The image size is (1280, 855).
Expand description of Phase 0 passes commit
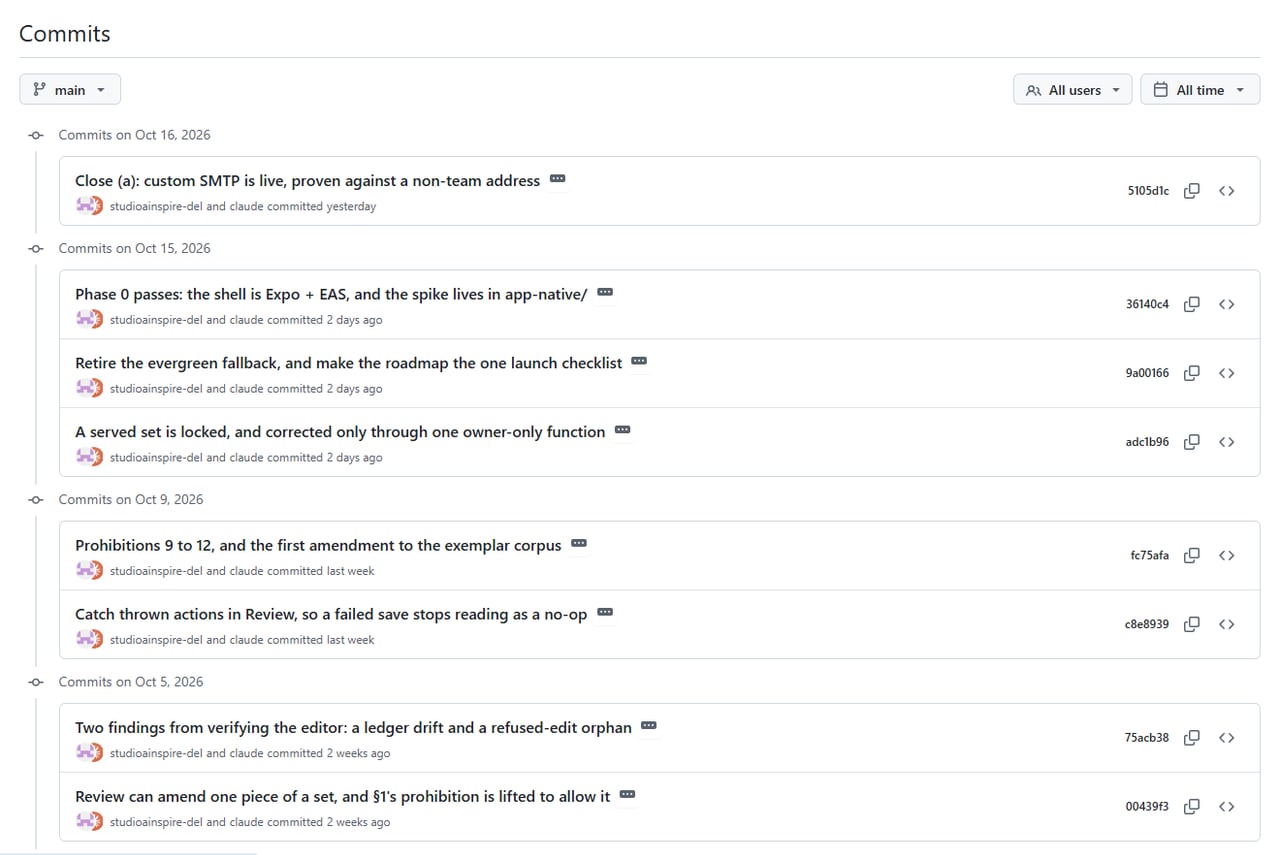coord(605,293)
